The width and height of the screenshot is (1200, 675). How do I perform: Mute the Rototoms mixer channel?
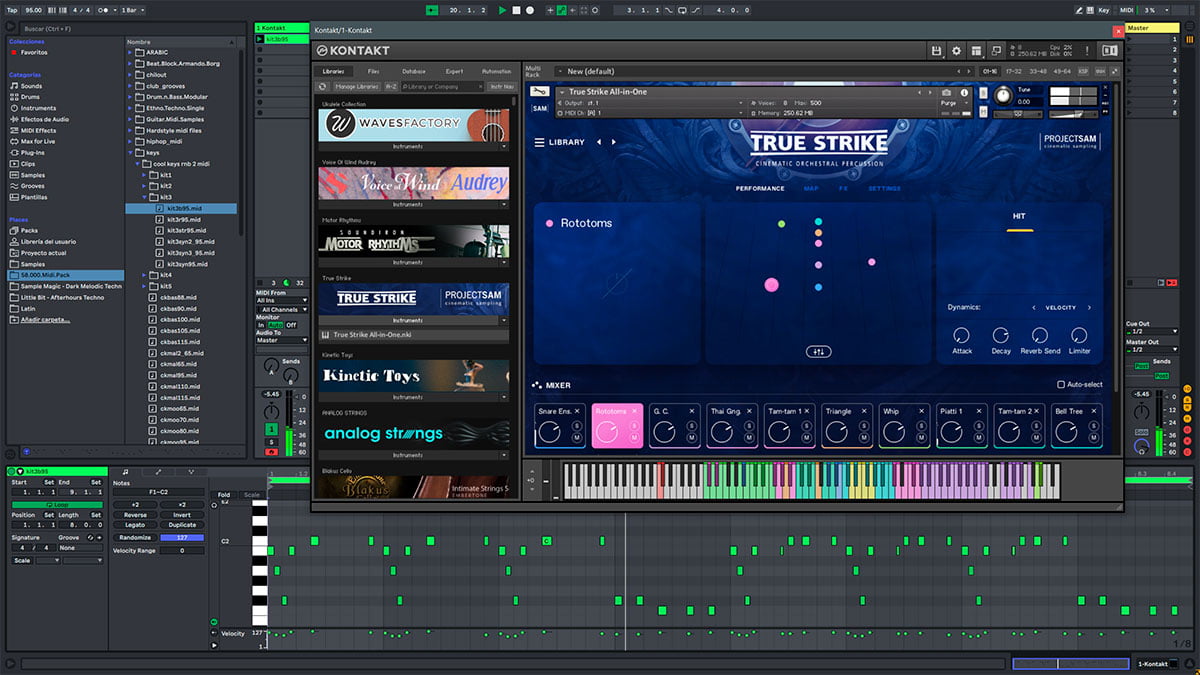[635, 438]
